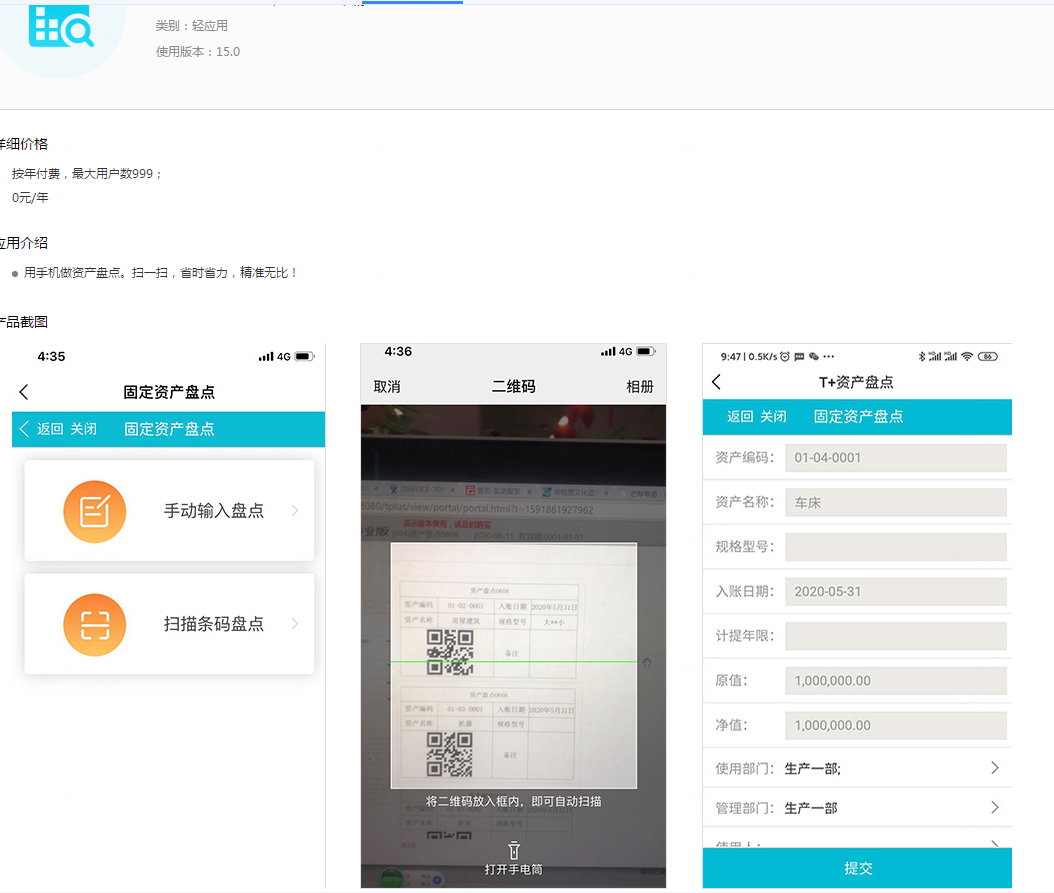Click the flashlight icon in scanner

(514, 851)
